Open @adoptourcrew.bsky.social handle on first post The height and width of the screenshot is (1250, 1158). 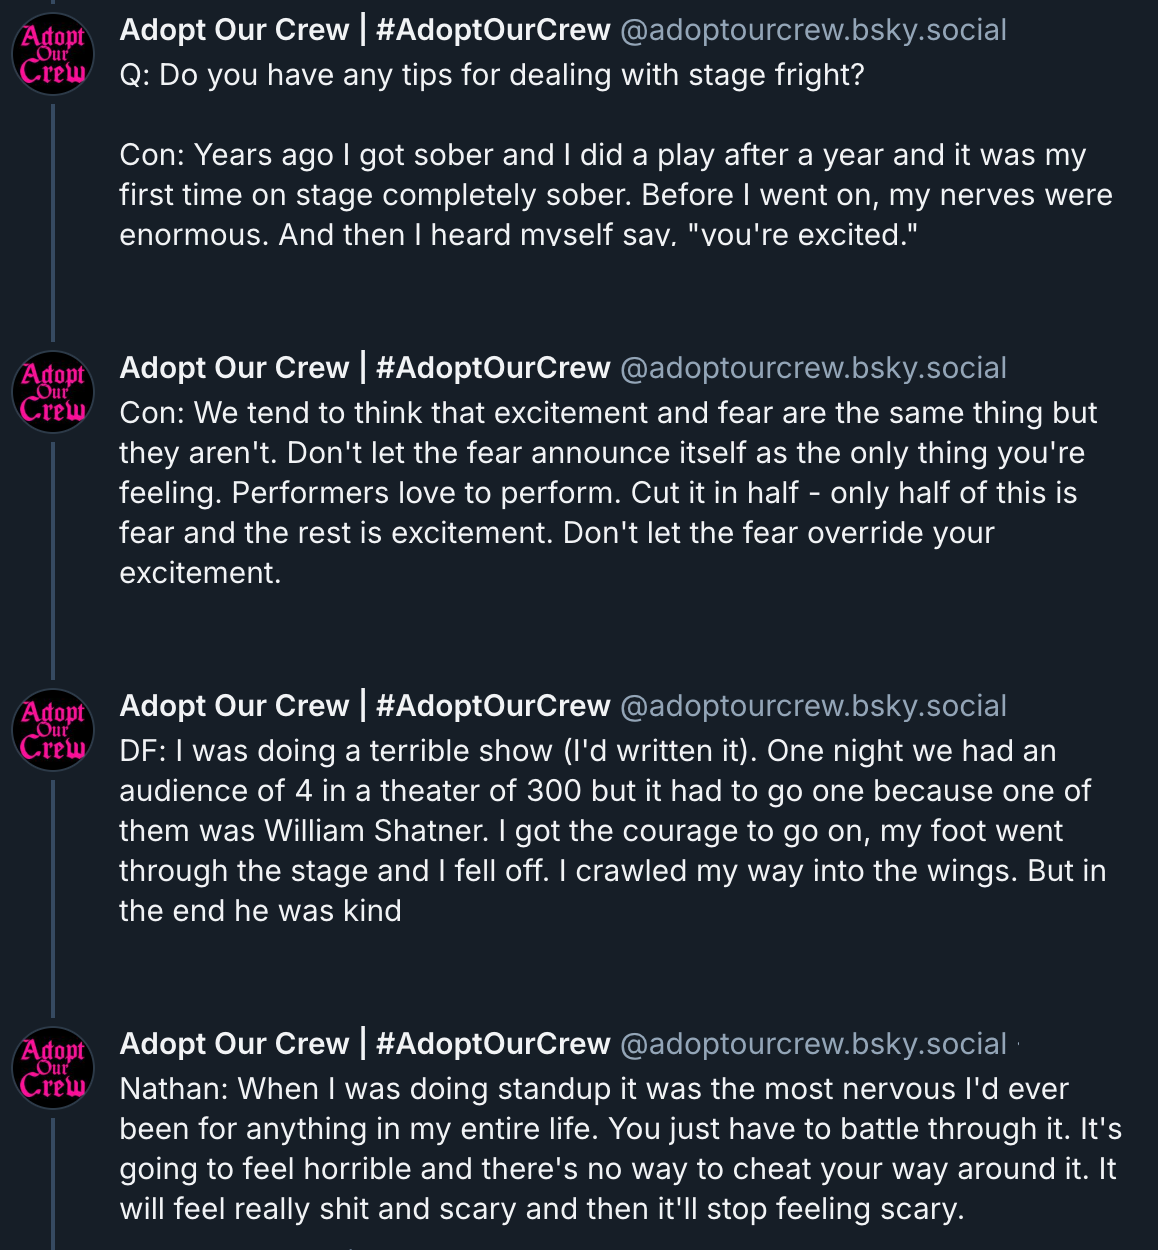tap(813, 30)
